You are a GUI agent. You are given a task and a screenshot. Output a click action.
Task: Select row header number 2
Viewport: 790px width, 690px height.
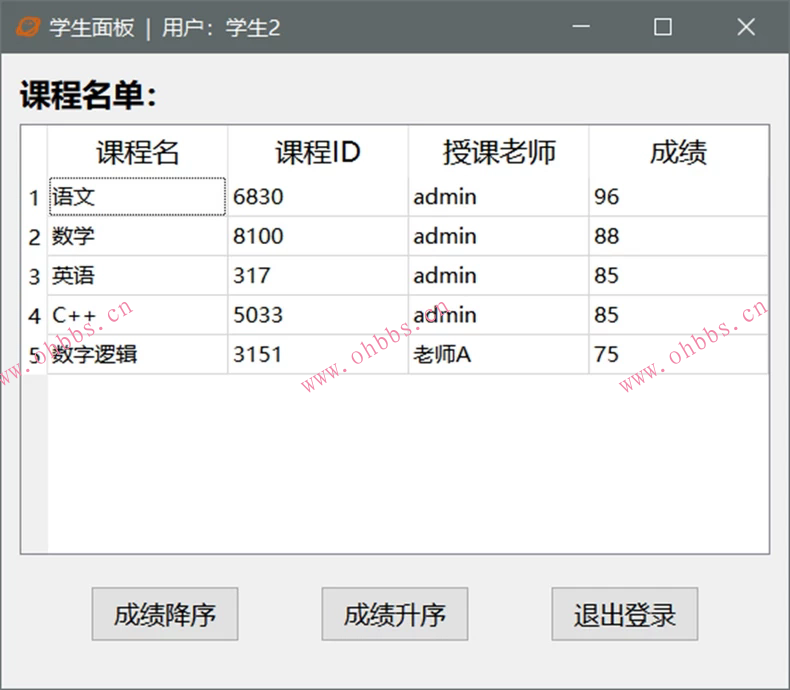[34, 236]
